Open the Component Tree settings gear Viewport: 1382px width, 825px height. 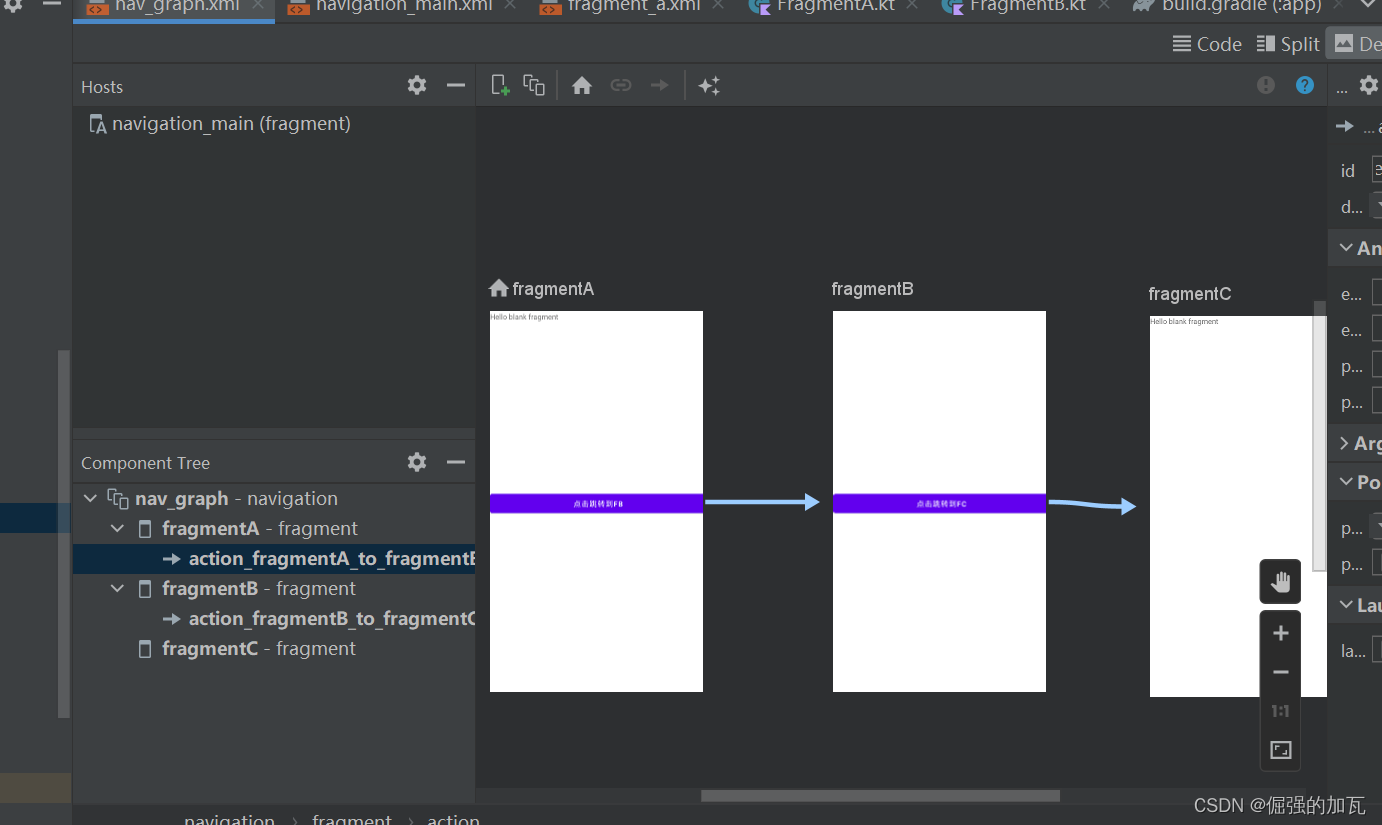417,461
